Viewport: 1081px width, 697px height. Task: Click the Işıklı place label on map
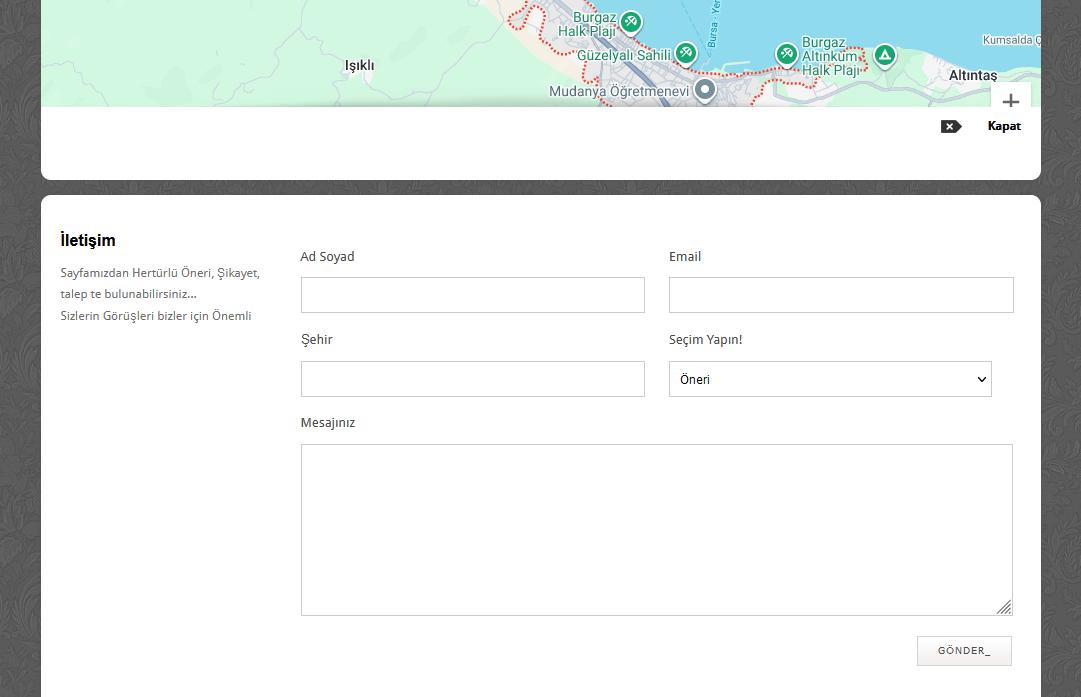pyautogui.click(x=359, y=66)
